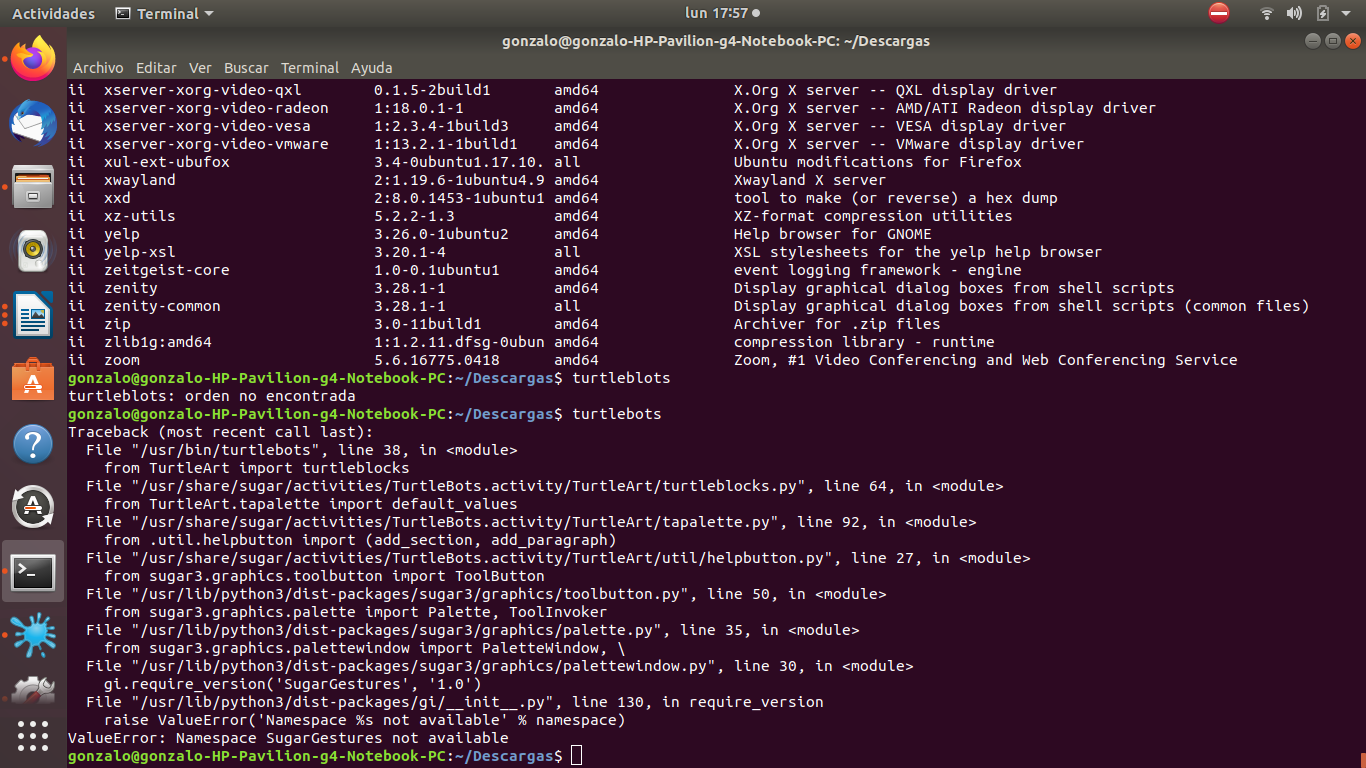Click the 'zeitgeist-core' package name

click(x=166, y=270)
